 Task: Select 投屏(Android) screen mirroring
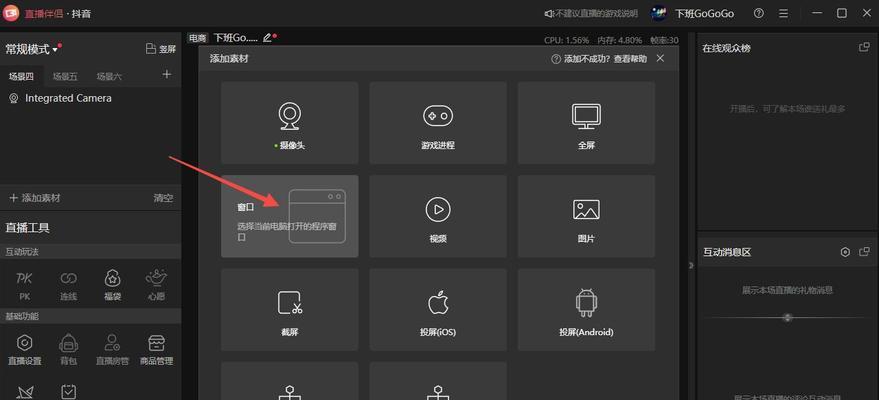coord(586,309)
